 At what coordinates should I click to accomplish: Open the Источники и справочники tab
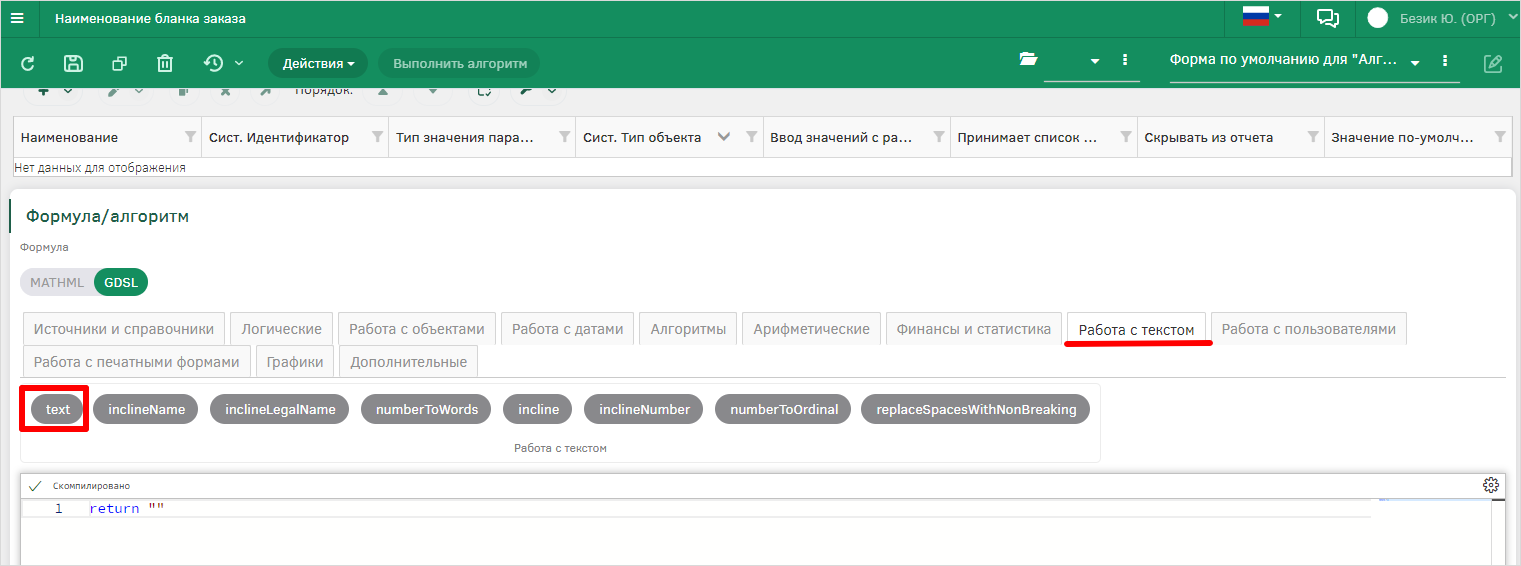124,329
